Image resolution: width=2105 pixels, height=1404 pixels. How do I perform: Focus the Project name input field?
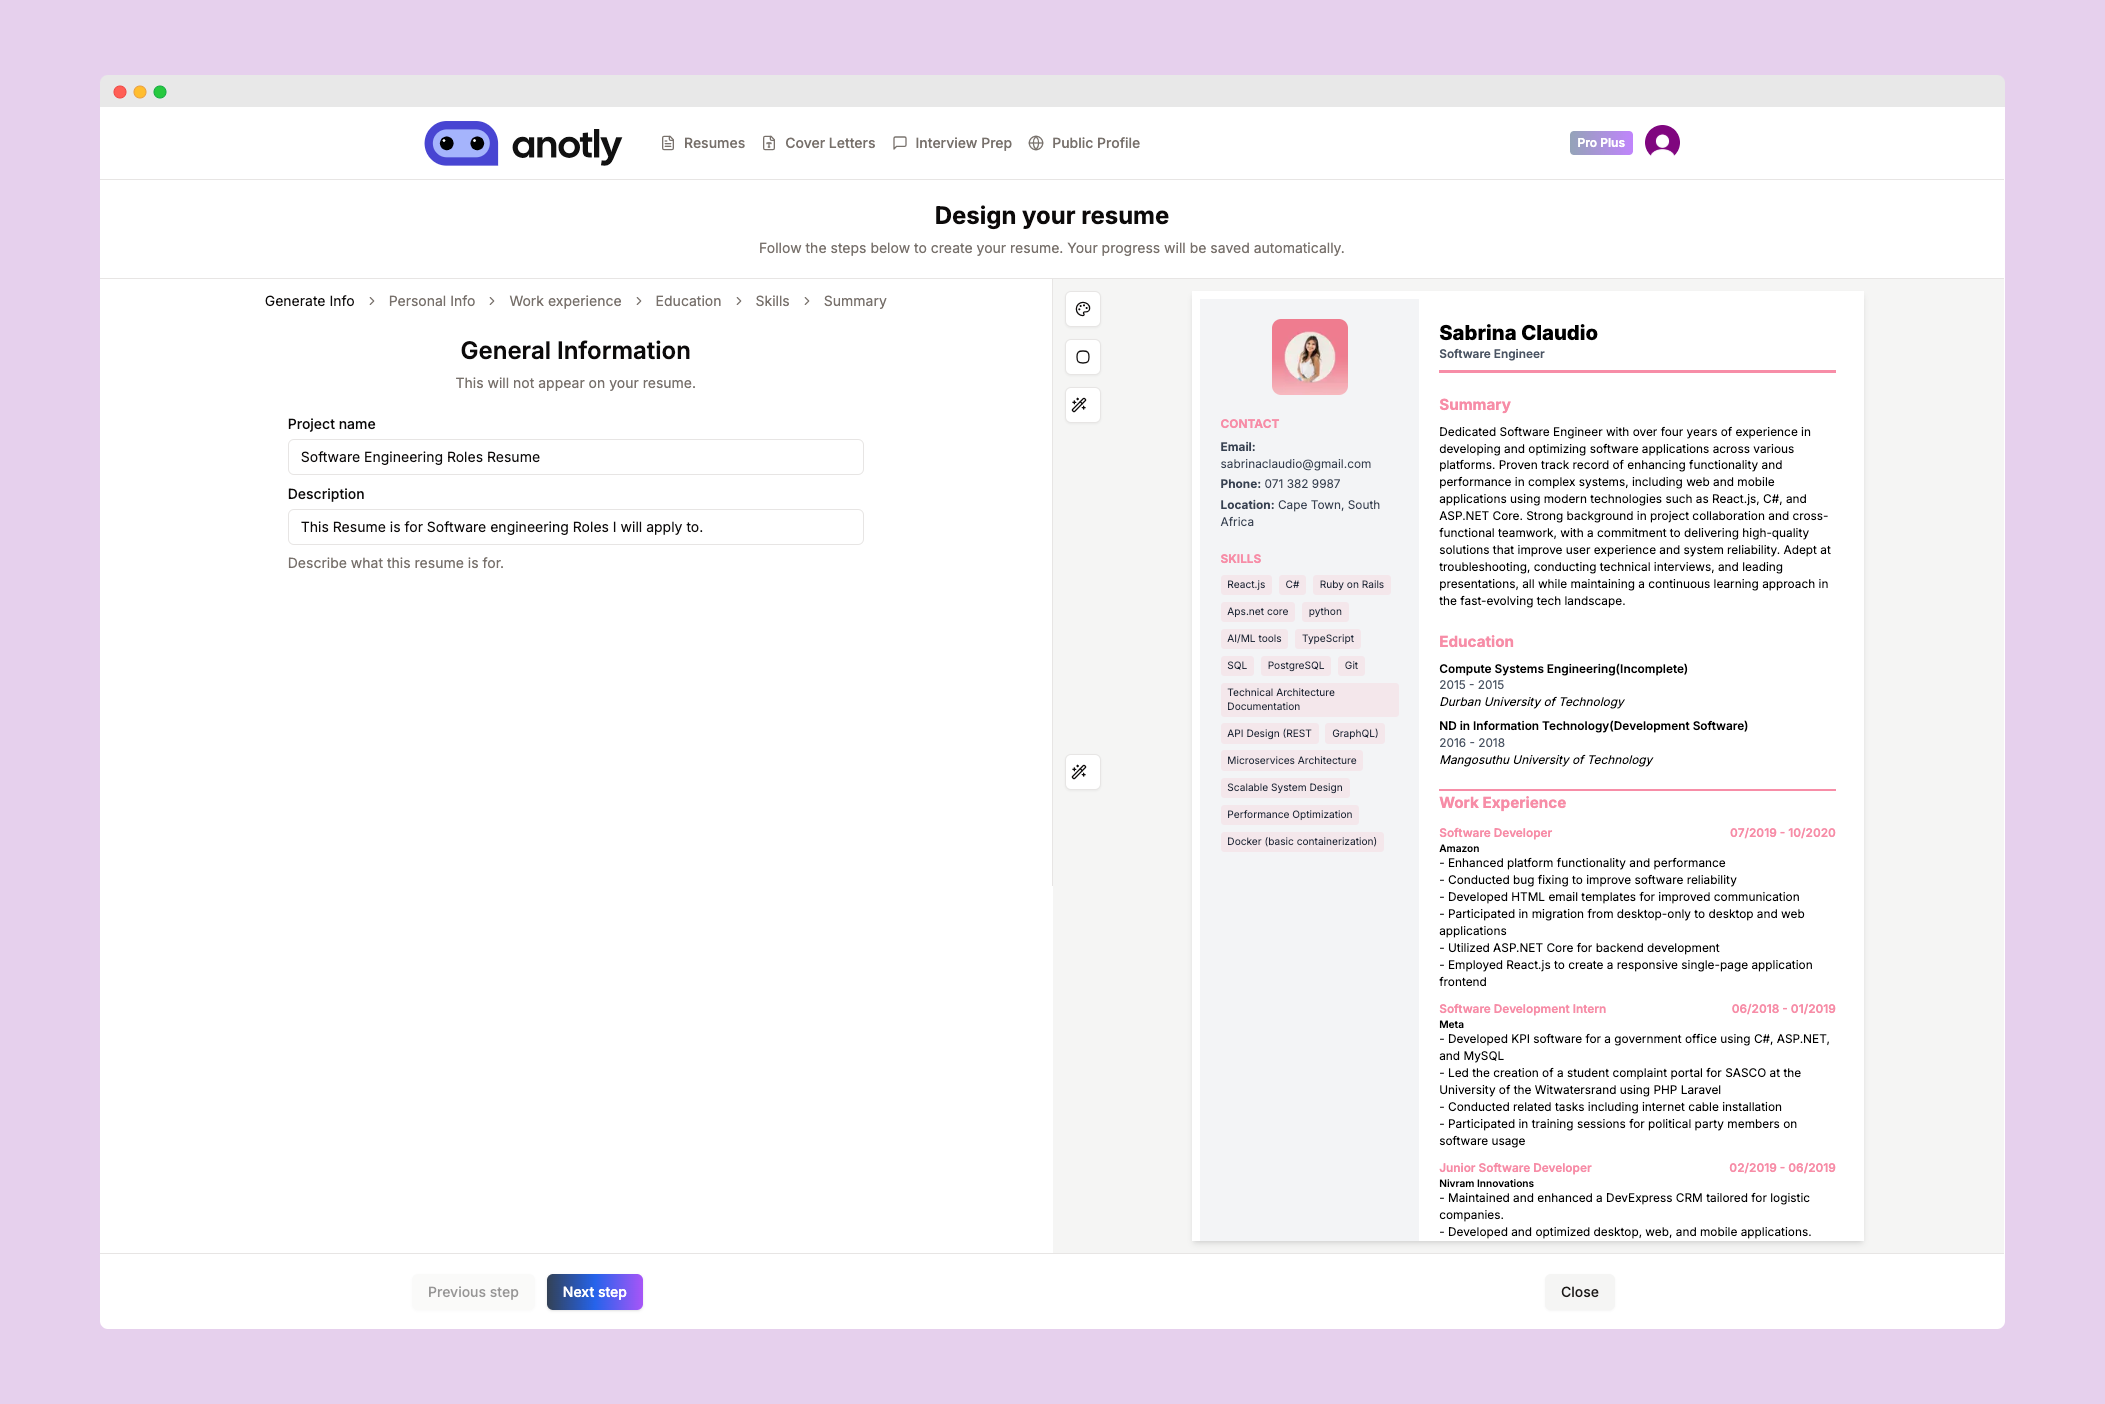tap(575, 457)
